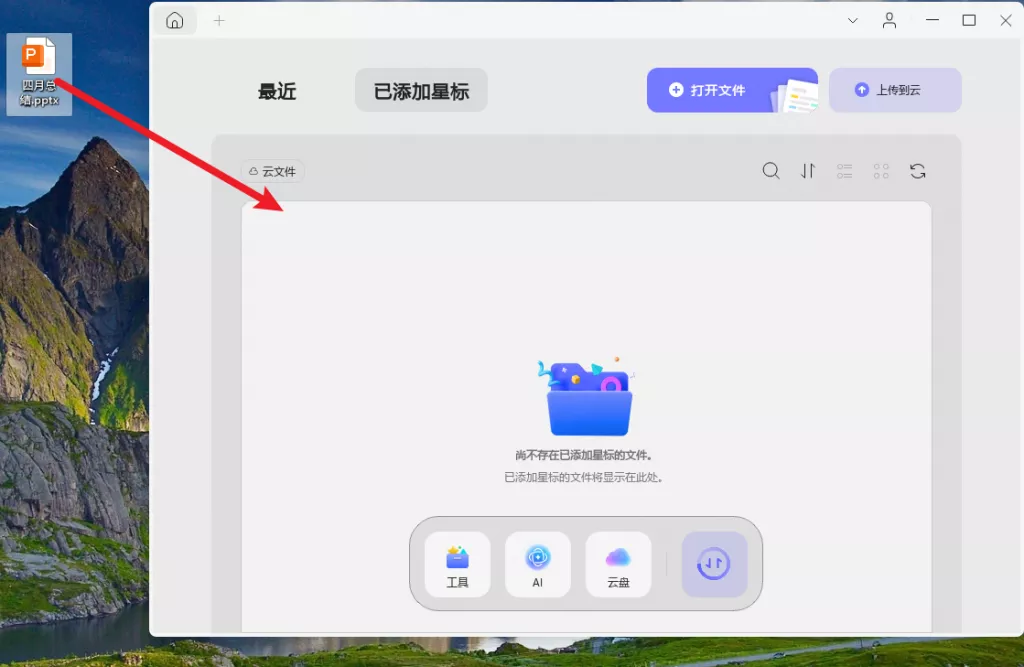This screenshot has width=1024, height=667.
Task: Refresh the file list
Action: coord(917,171)
